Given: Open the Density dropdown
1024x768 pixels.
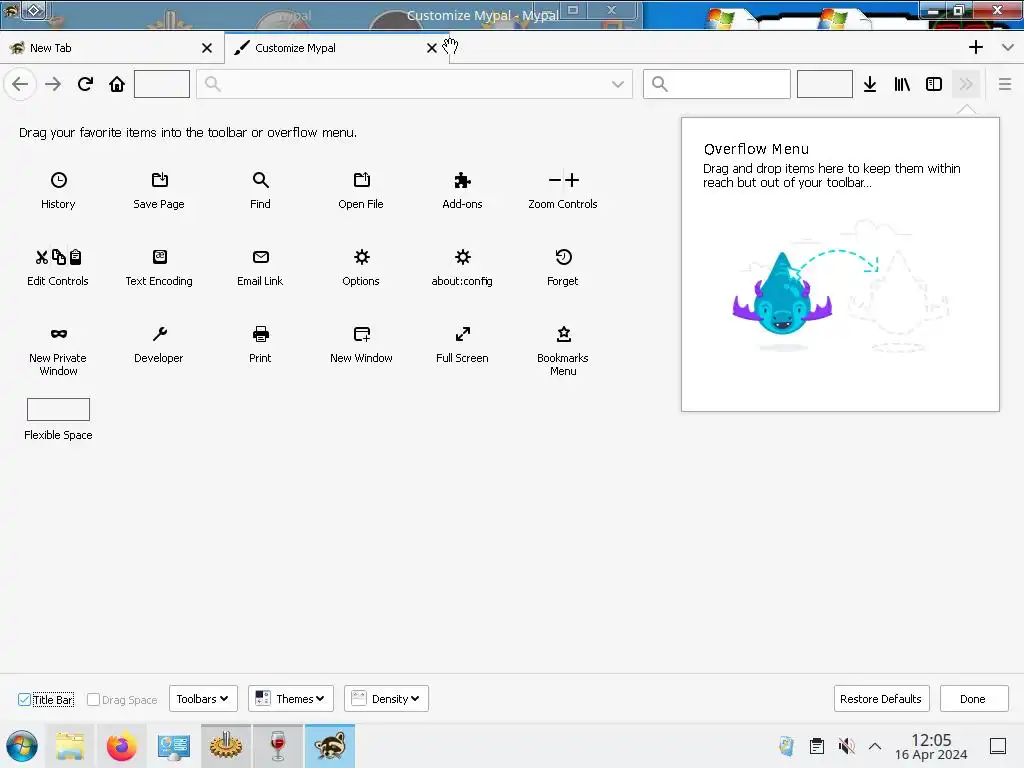Looking at the screenshot, I should (x=386, y=699).
